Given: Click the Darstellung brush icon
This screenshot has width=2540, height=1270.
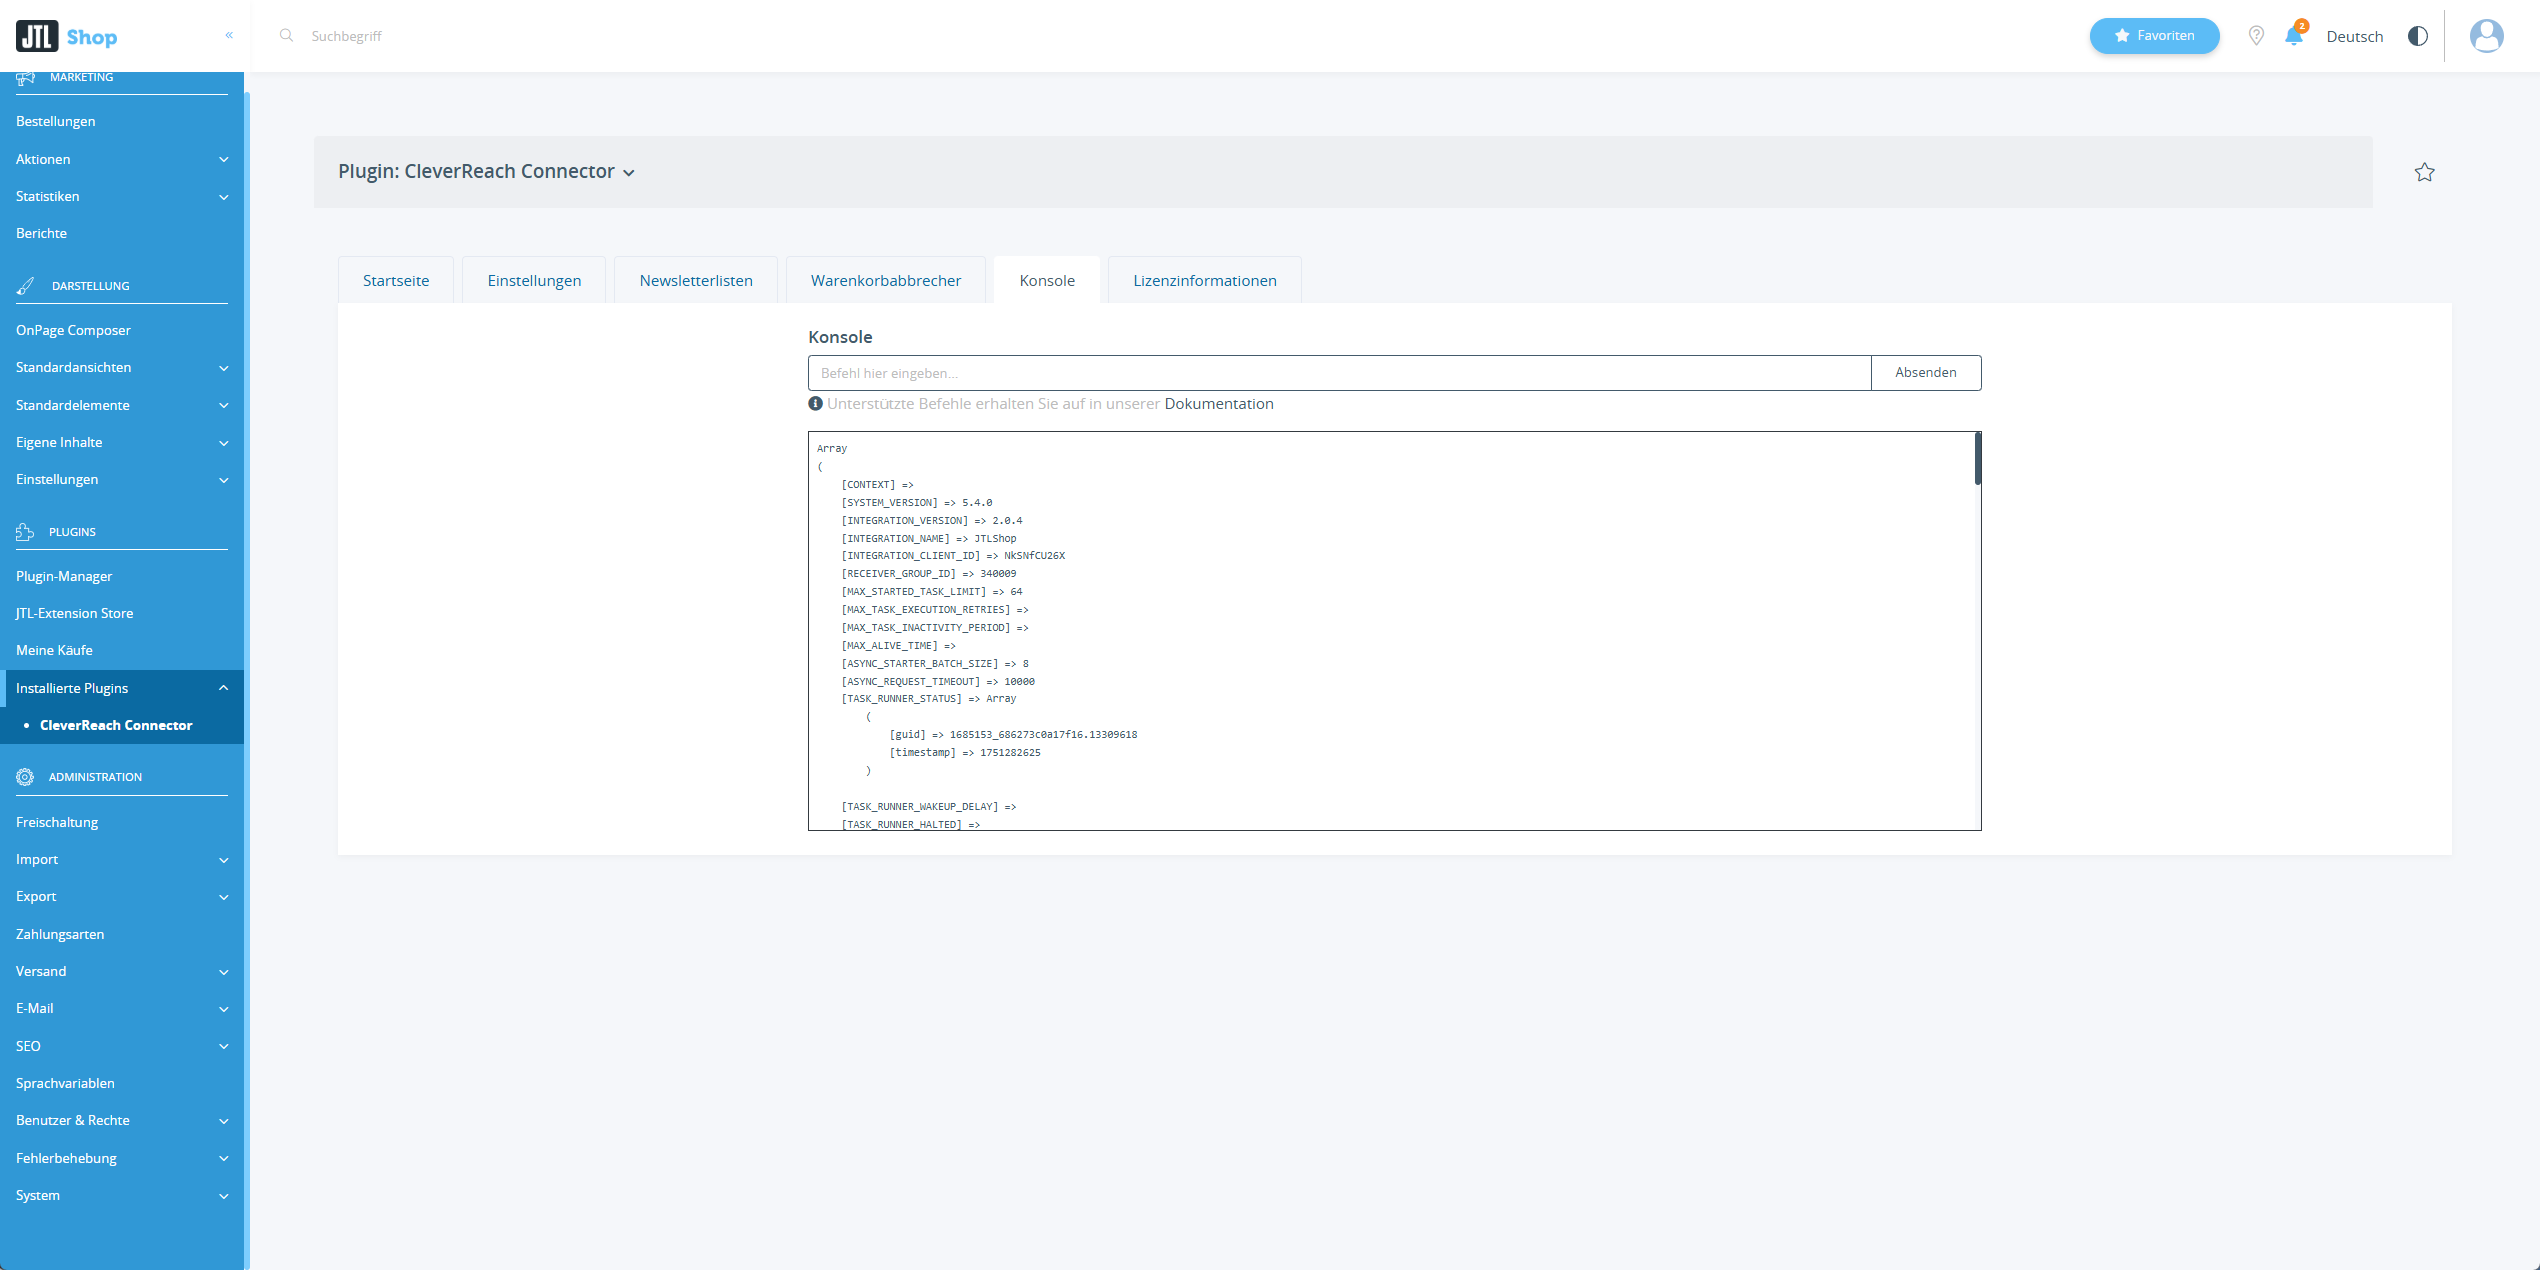Looking at the screenshot, I should [x=25, y=286].
